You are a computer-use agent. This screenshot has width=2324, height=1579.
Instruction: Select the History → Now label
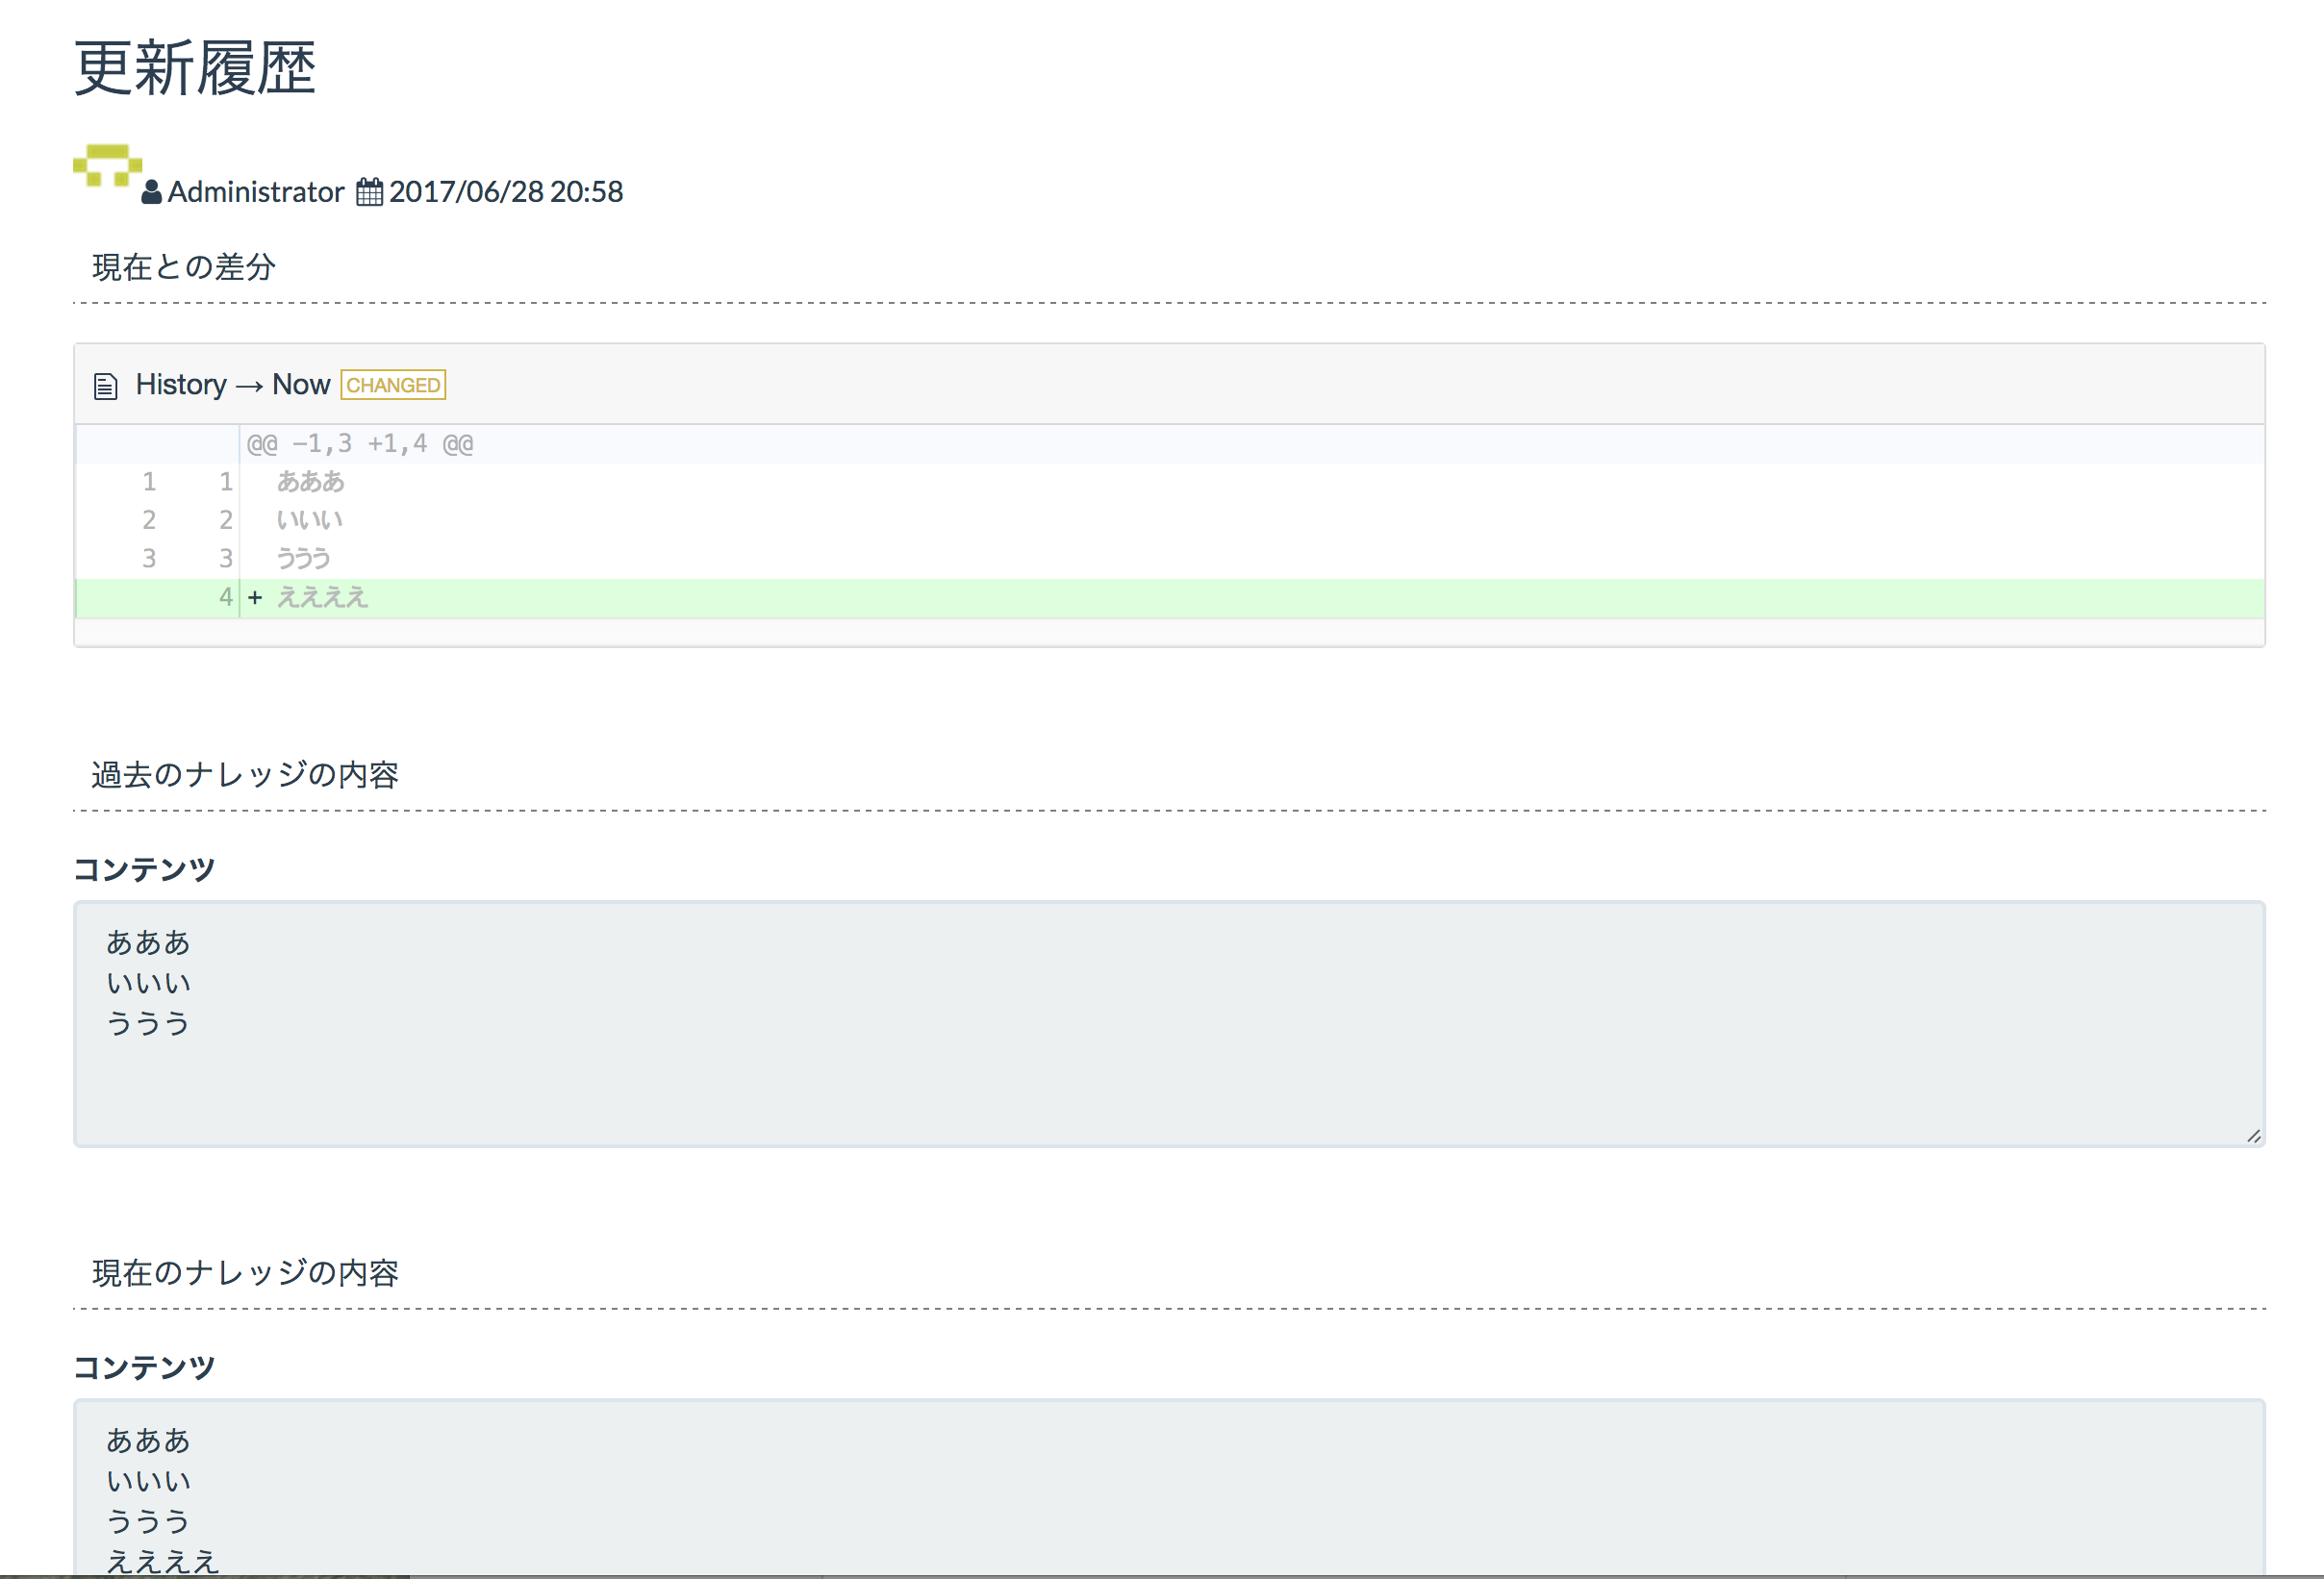[x=231, y=384]
